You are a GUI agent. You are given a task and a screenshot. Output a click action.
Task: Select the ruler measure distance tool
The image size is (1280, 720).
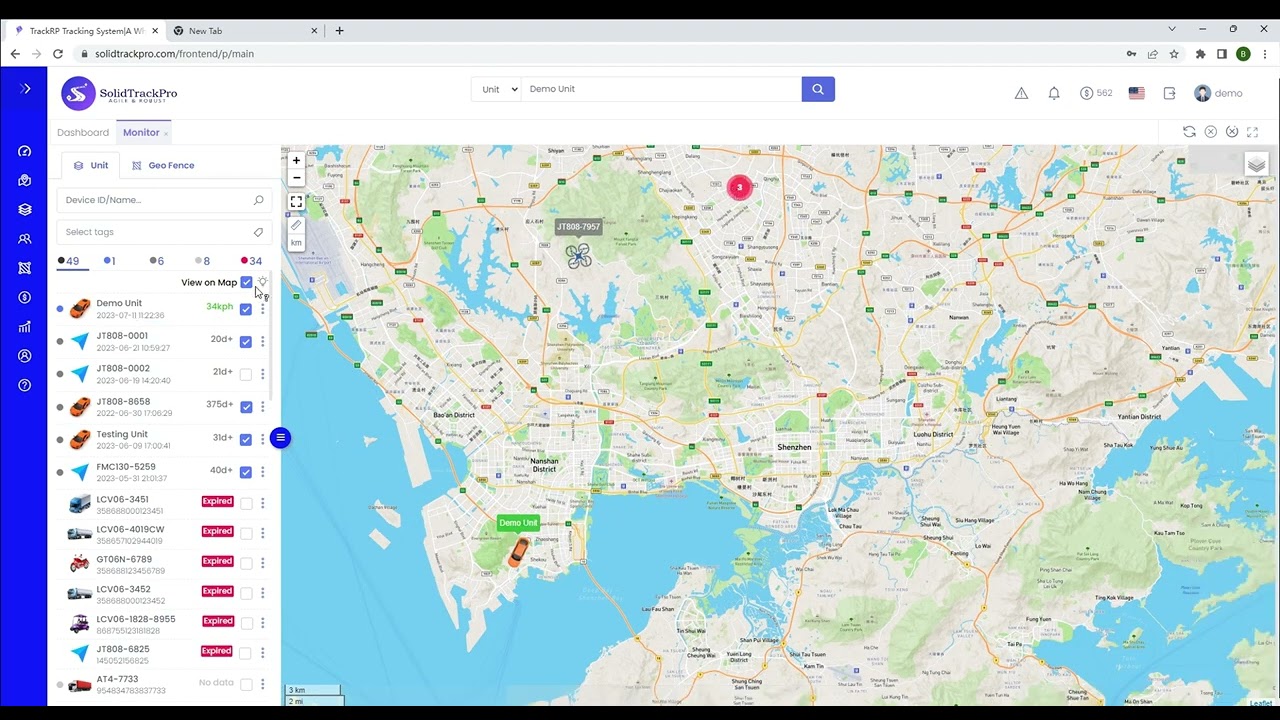[x=296, y=225]
